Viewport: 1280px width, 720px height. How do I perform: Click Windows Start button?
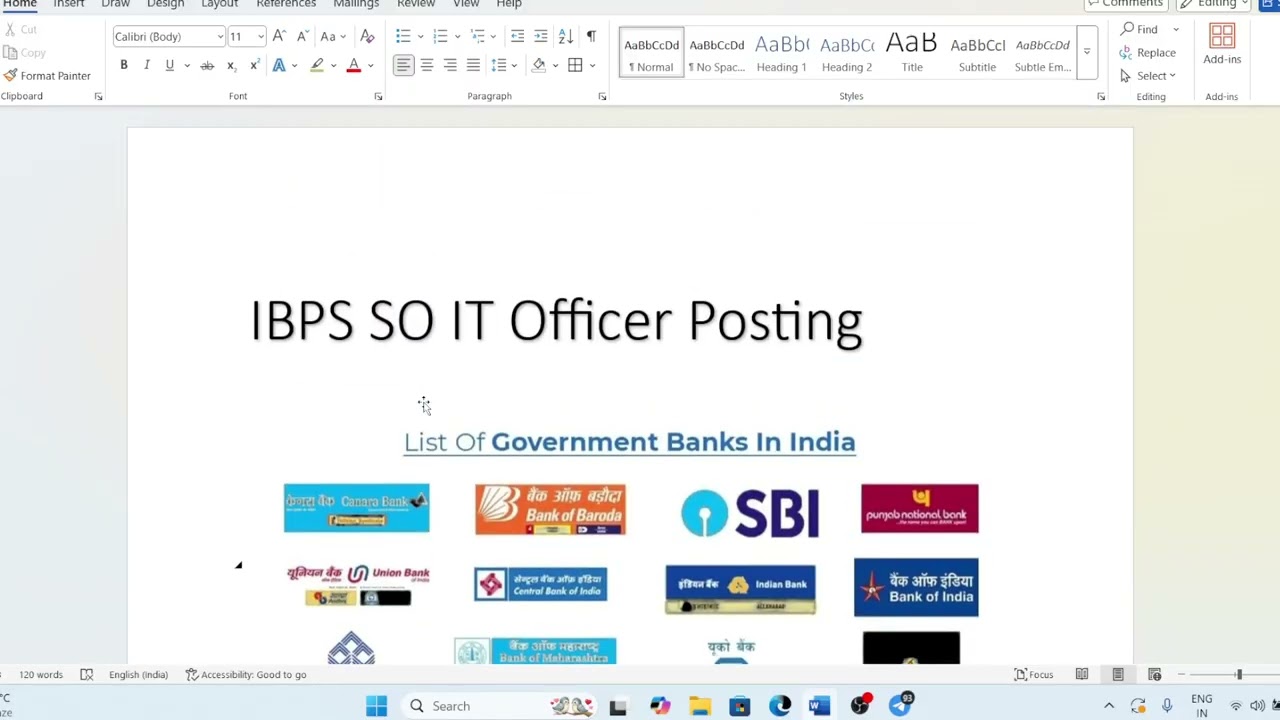376,706
